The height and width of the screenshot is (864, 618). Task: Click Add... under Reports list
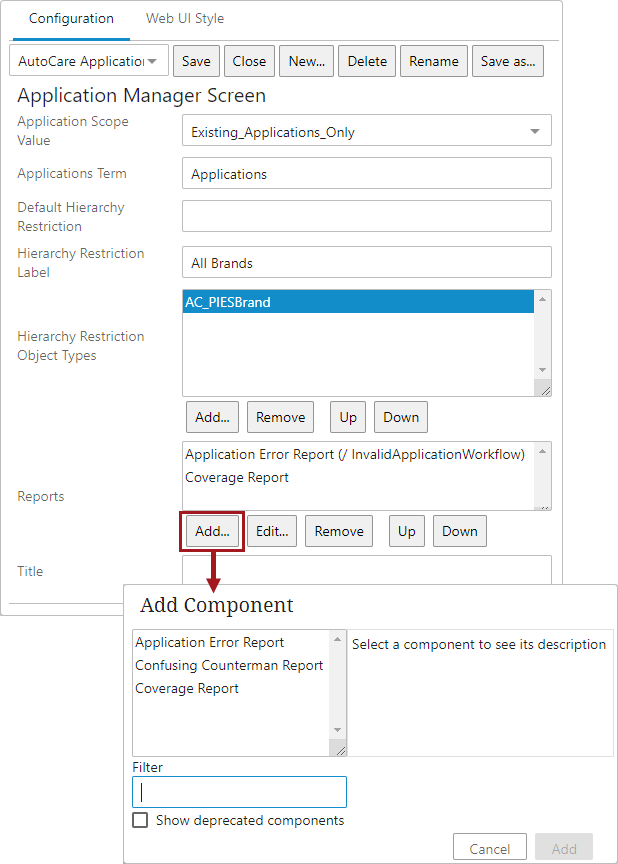(212, 531)
